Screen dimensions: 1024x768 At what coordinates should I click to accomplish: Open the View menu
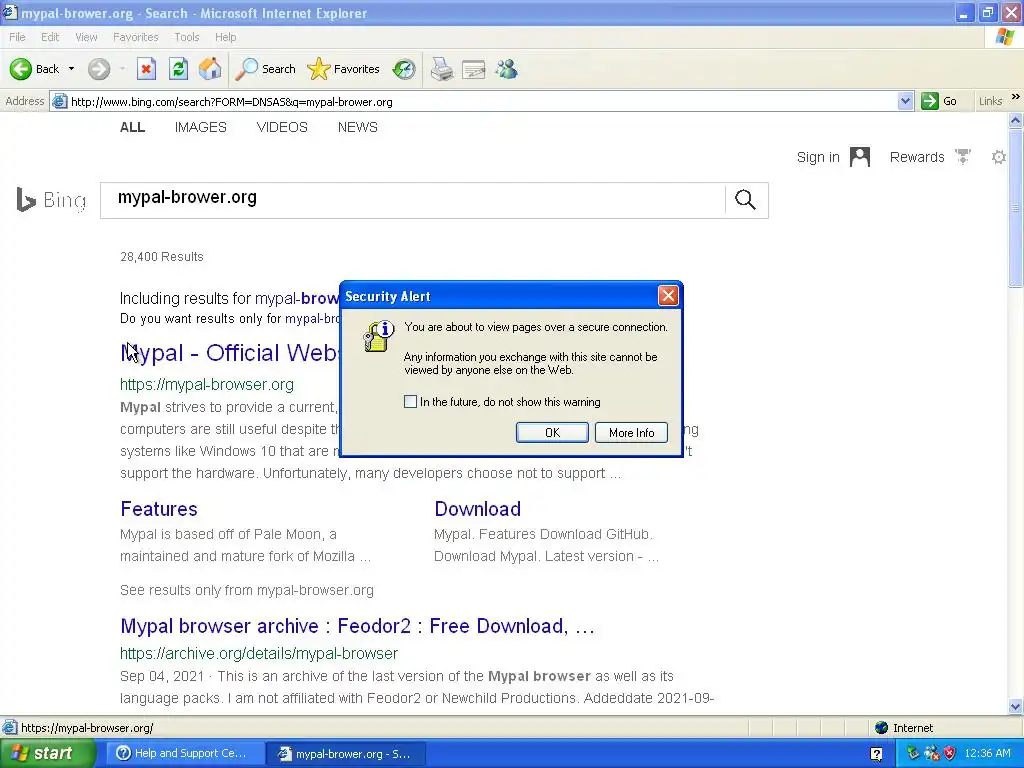click(x=86, y=37)
